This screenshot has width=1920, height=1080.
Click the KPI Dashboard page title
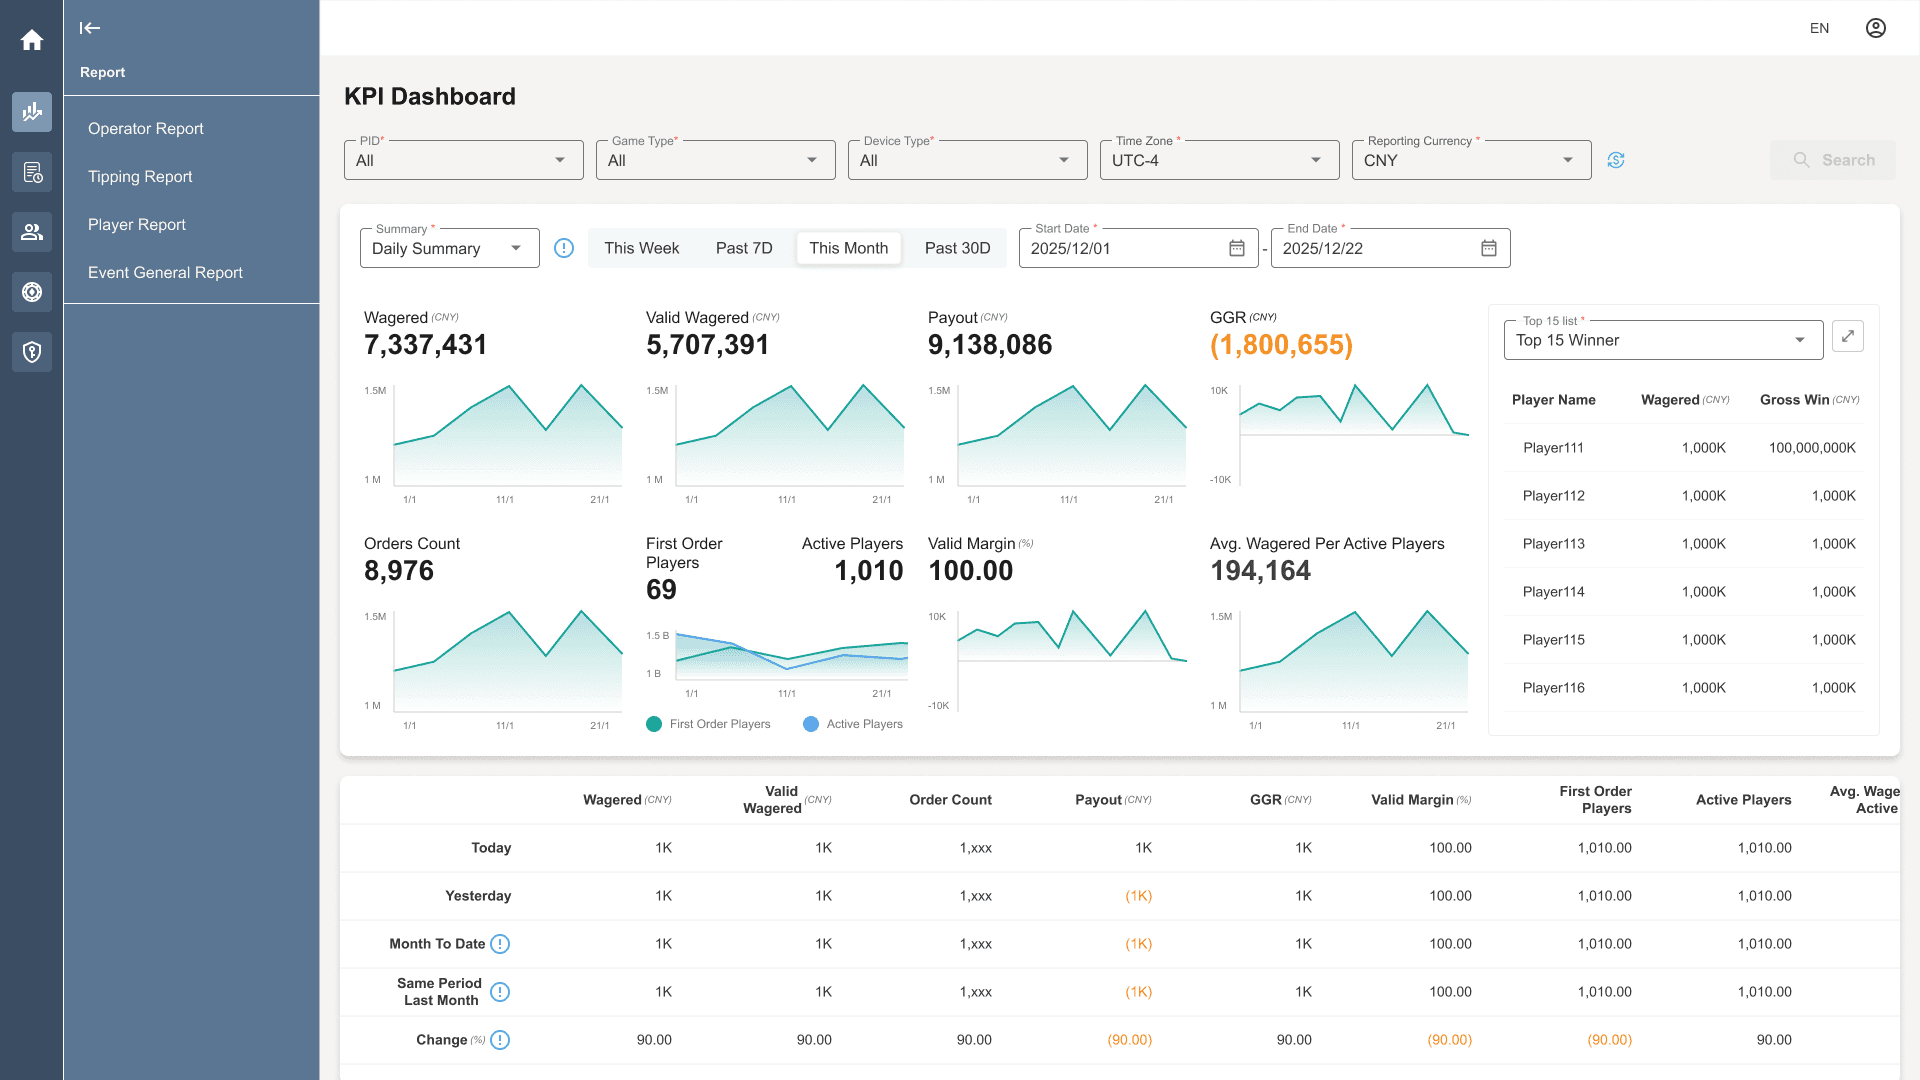(x=430, y=96)
